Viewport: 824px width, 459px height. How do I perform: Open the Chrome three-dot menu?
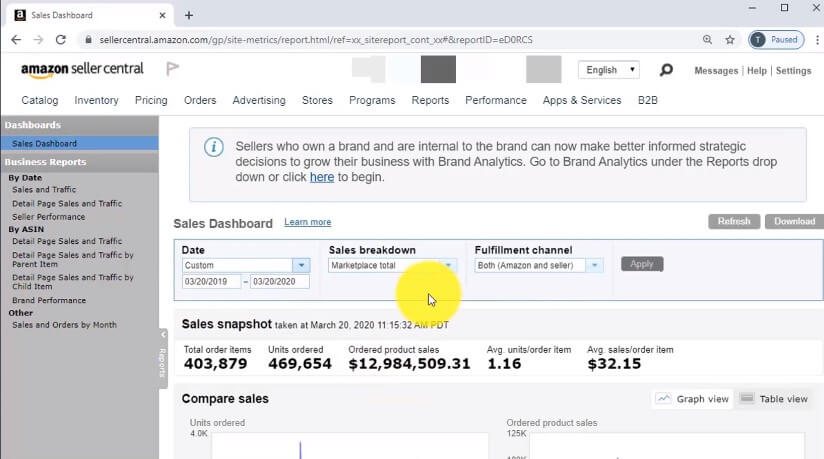(817, 39)
